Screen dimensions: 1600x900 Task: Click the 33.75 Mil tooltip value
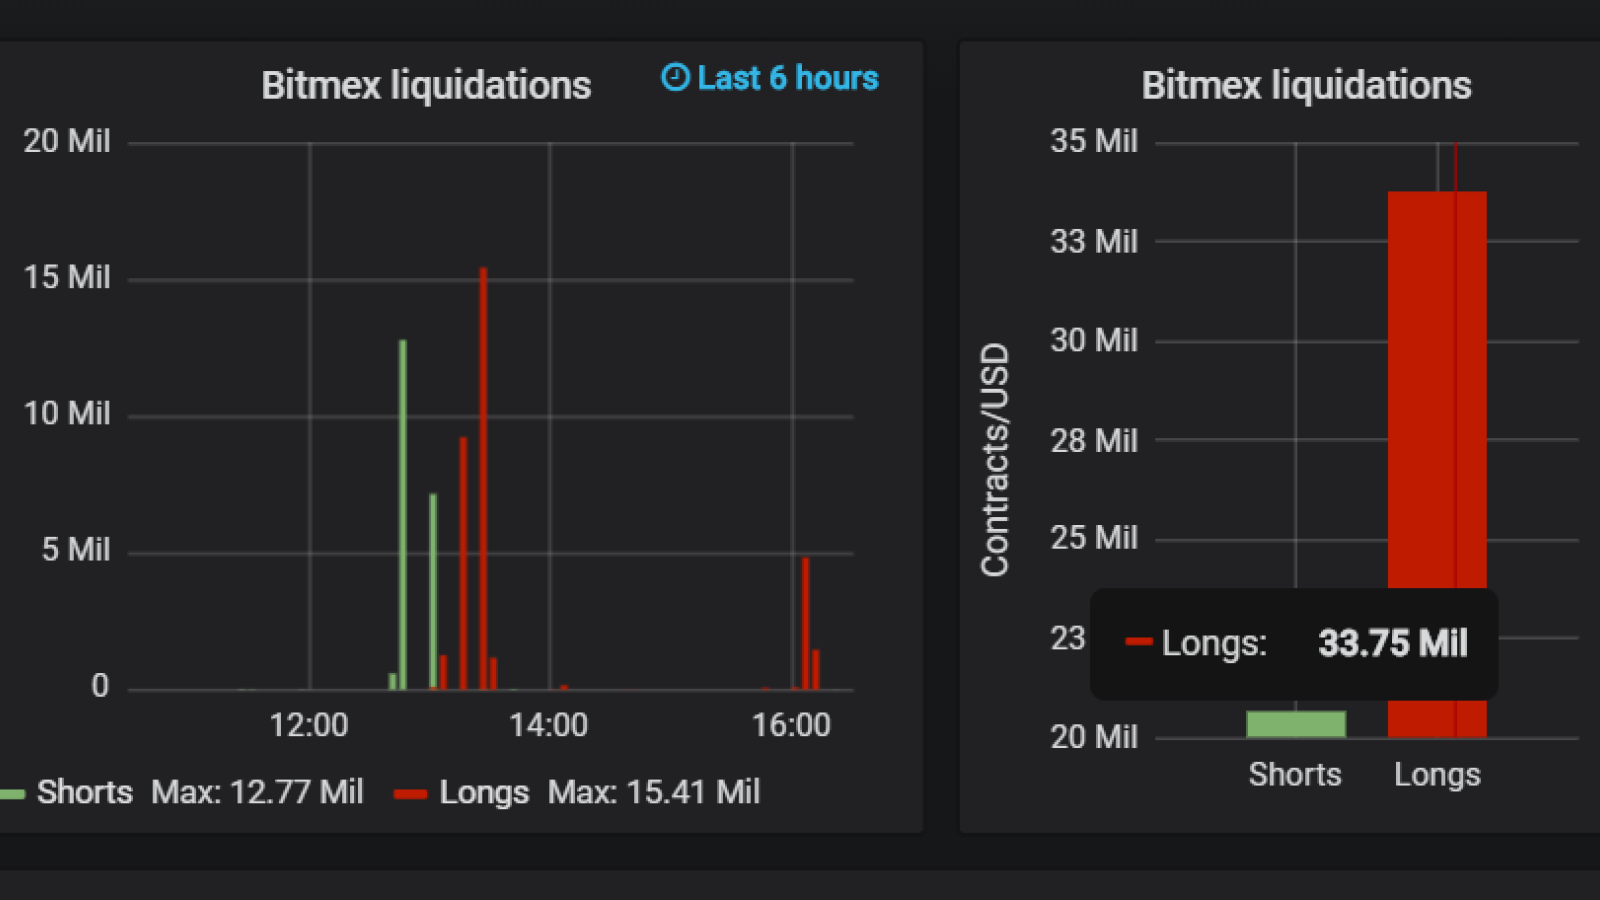click(x=1393, y=643)
